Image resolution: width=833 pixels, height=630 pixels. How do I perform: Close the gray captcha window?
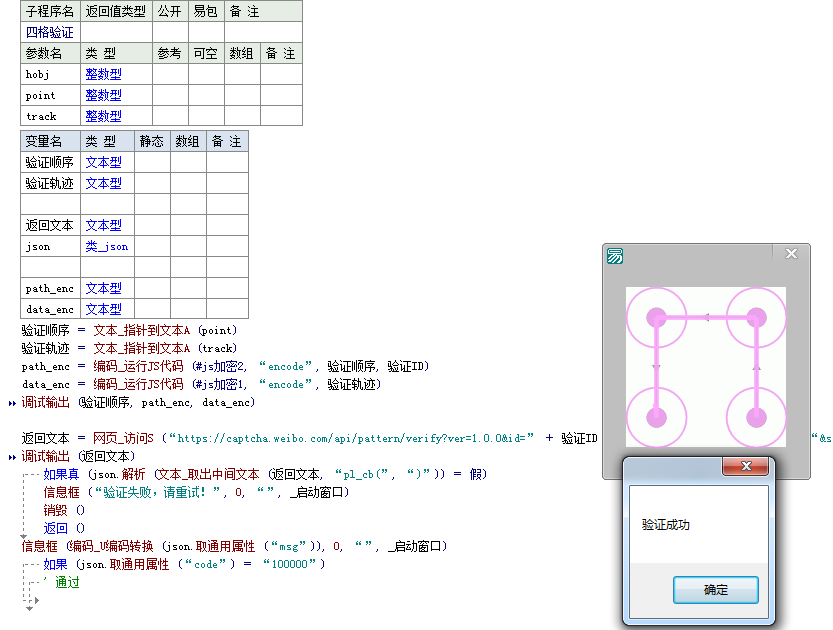tap(791, 254)
